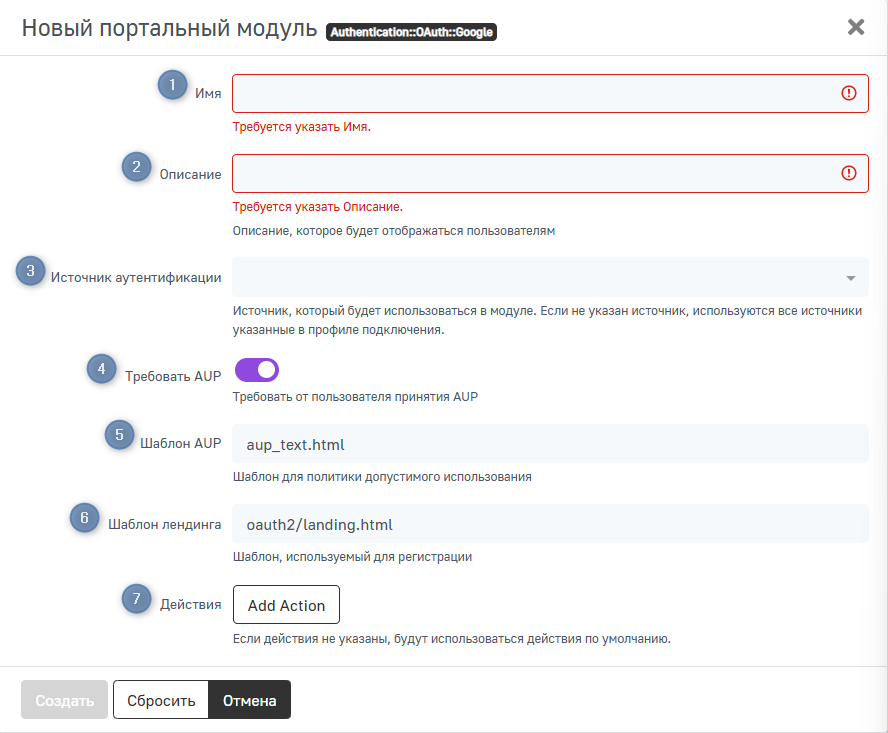The height and width of the screenshot is (733, 888).
Task: Click the Шаблон лендинга field with oauth2/landing.html
Action: (x=550, y=524)
